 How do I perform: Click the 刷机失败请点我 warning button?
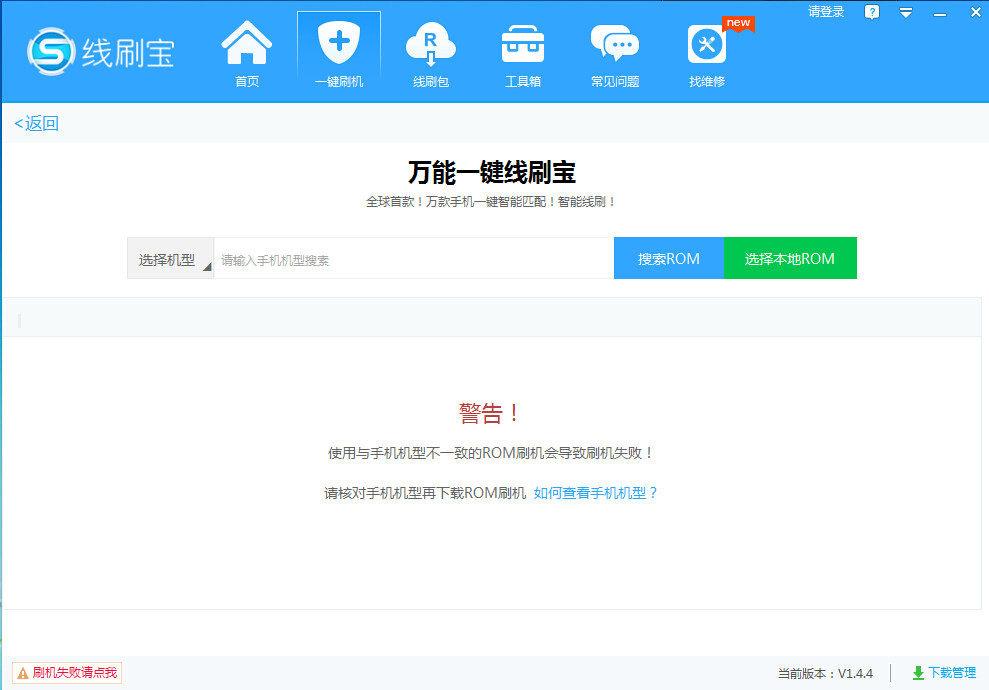click(67, 673)
